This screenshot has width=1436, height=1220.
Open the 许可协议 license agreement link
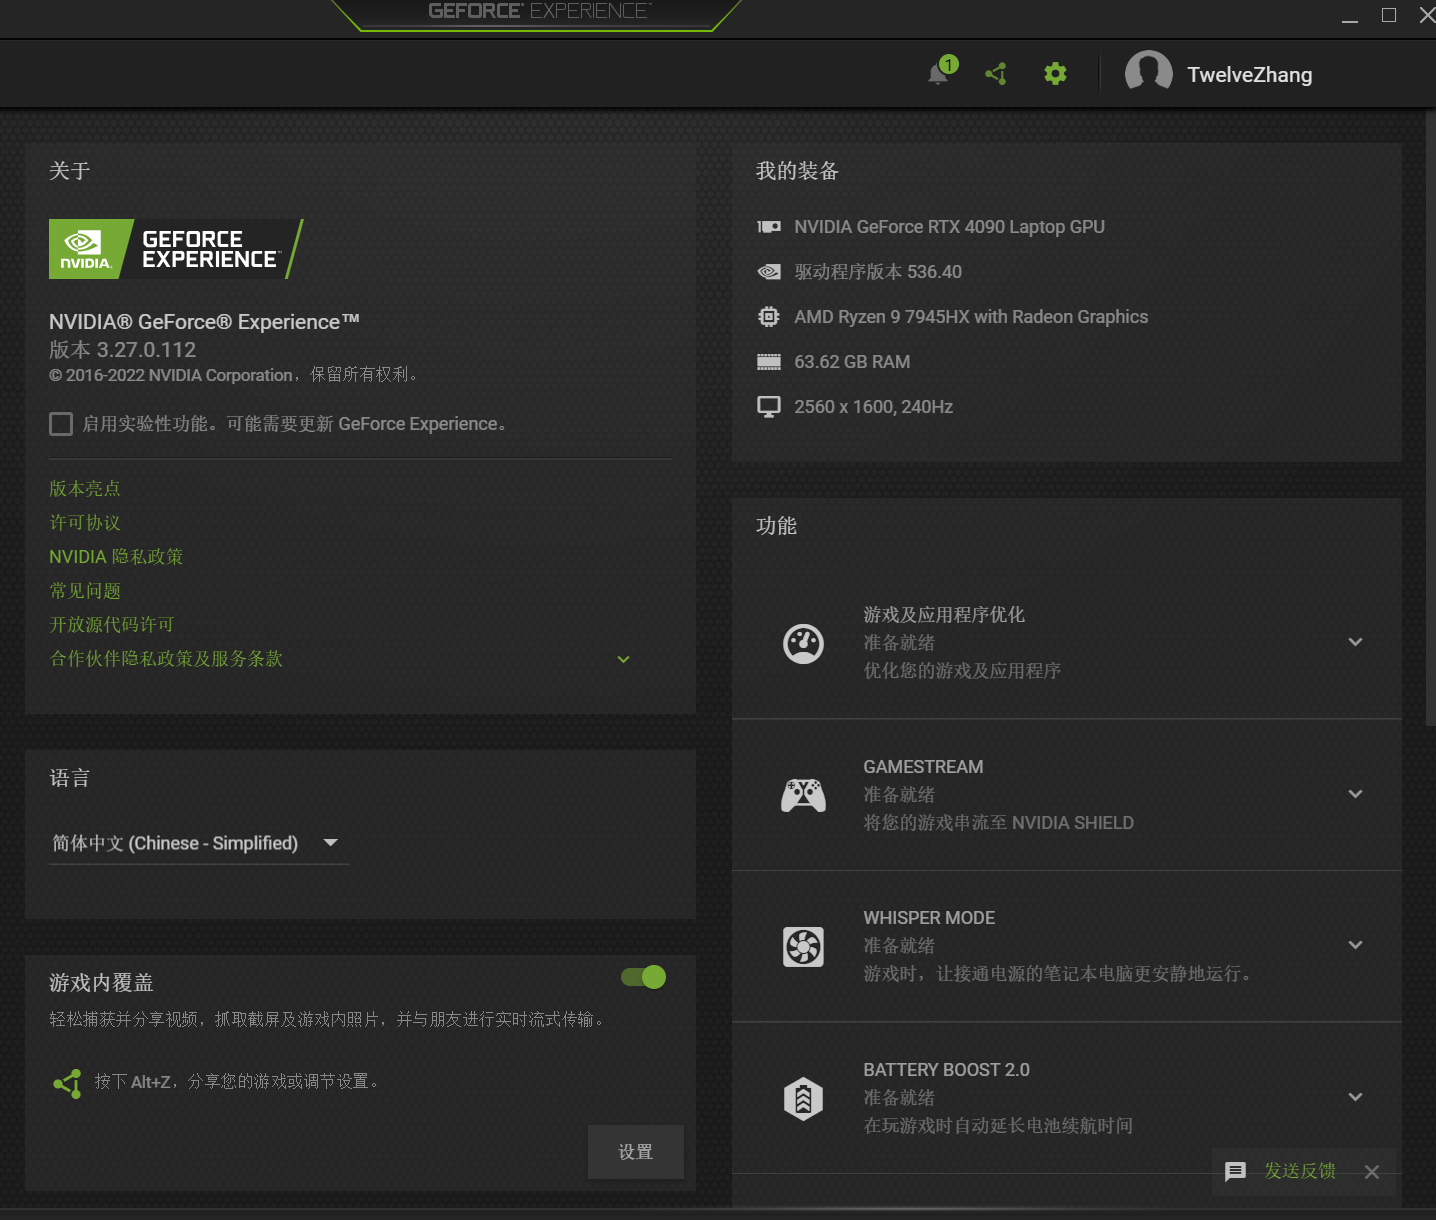85,522
